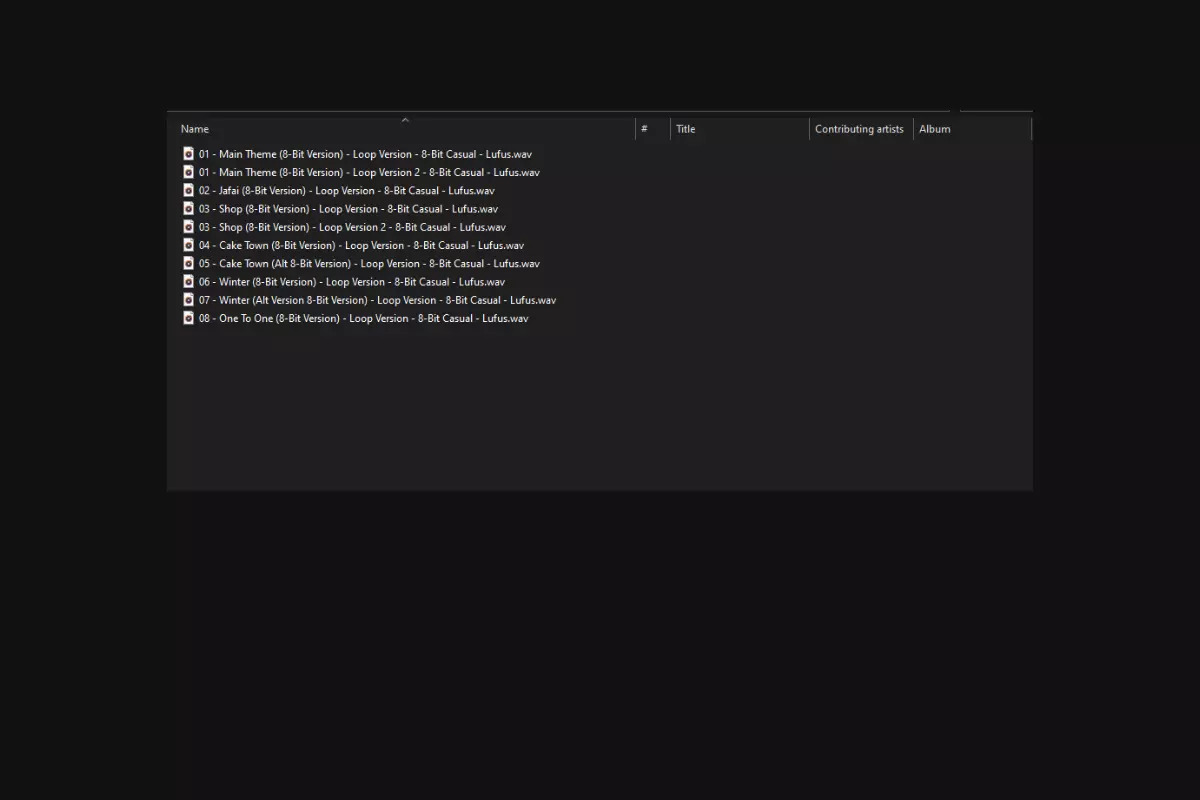Click the icon of 03 Shop Loop Version file

coord(188,209)
